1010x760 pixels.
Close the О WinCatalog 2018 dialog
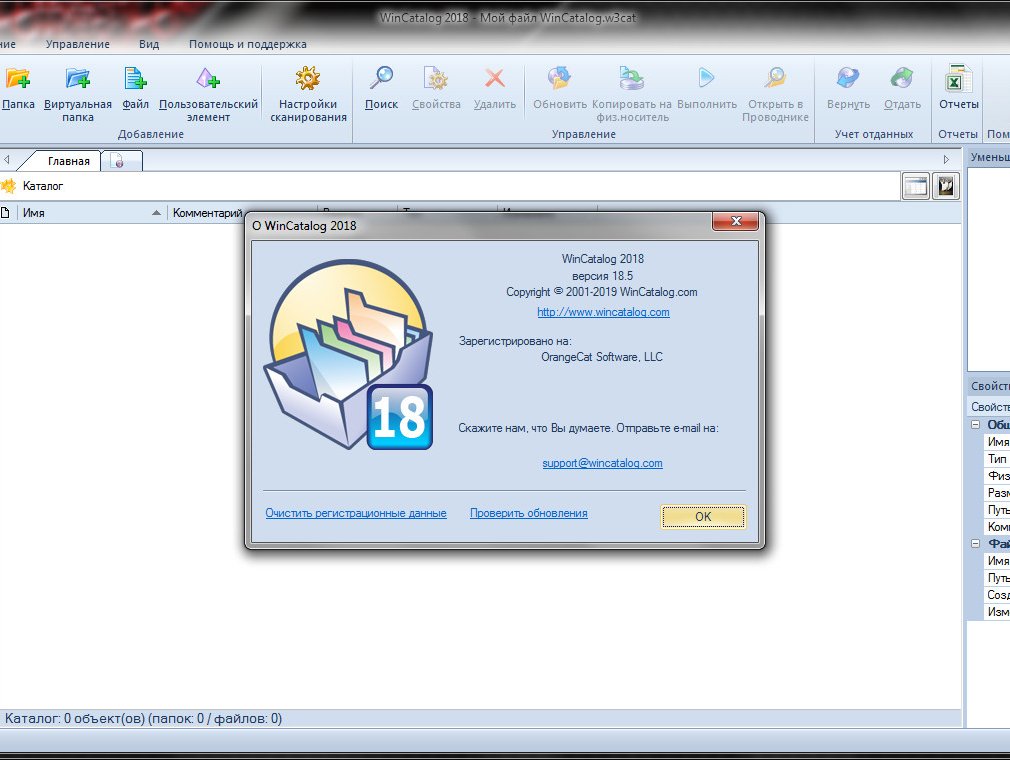tap(735, 221)
